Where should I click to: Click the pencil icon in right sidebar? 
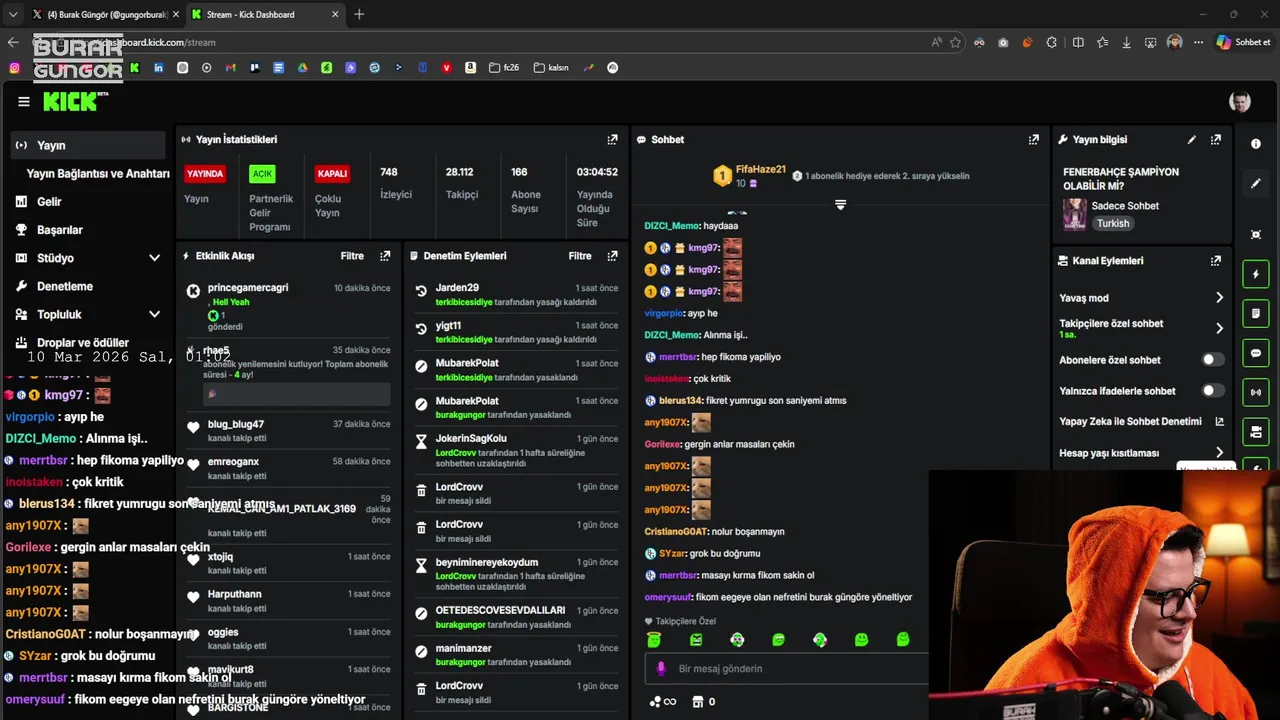[x=1256, y=184]
